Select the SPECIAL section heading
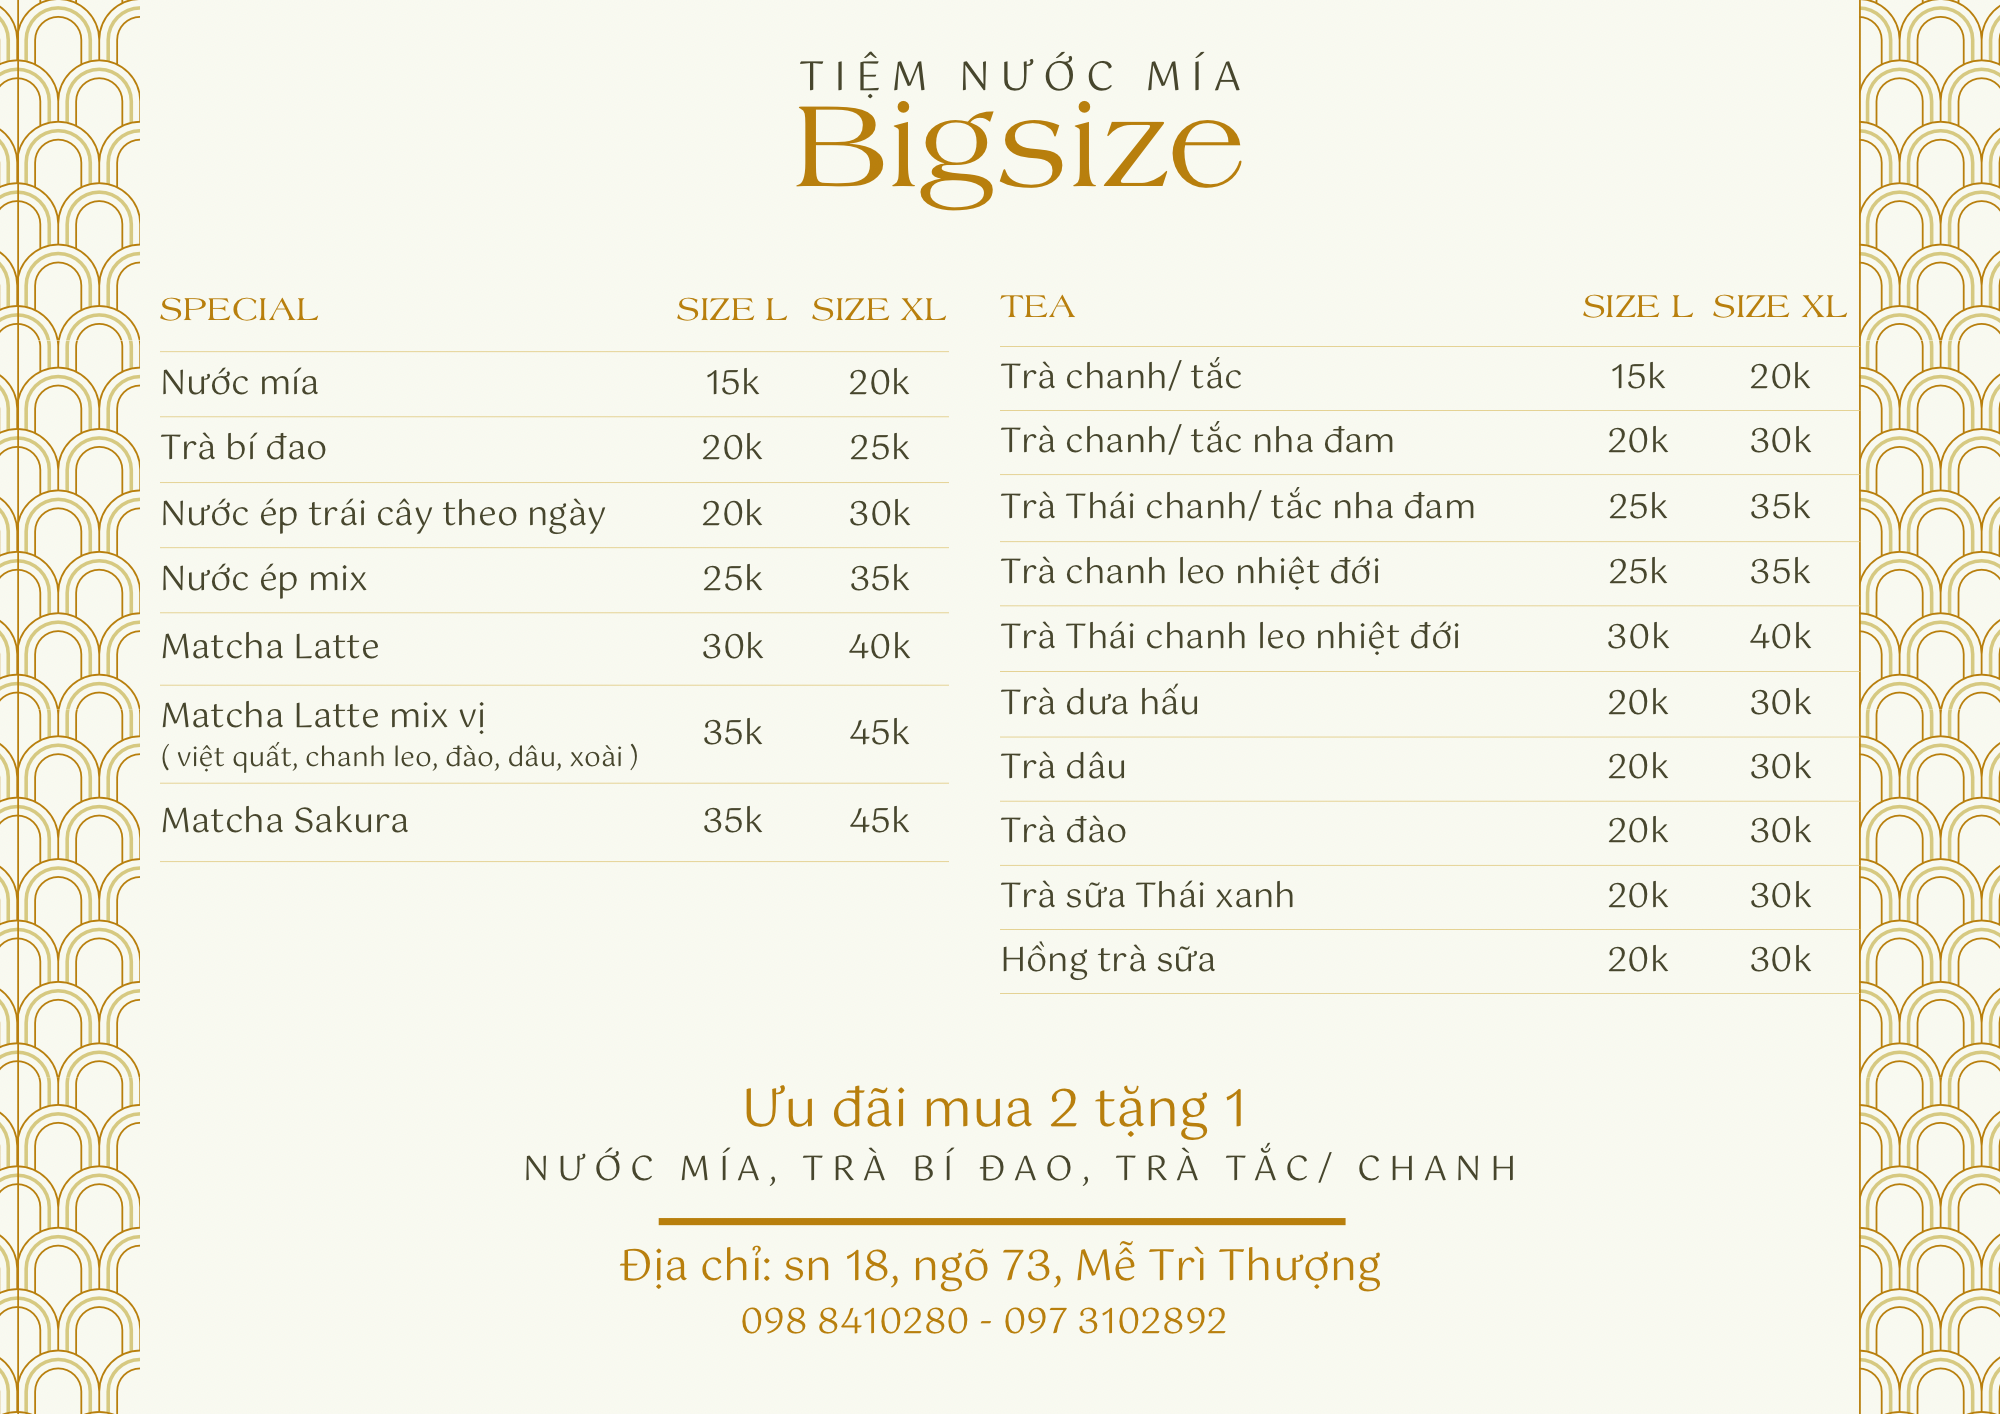 point(239,310)
